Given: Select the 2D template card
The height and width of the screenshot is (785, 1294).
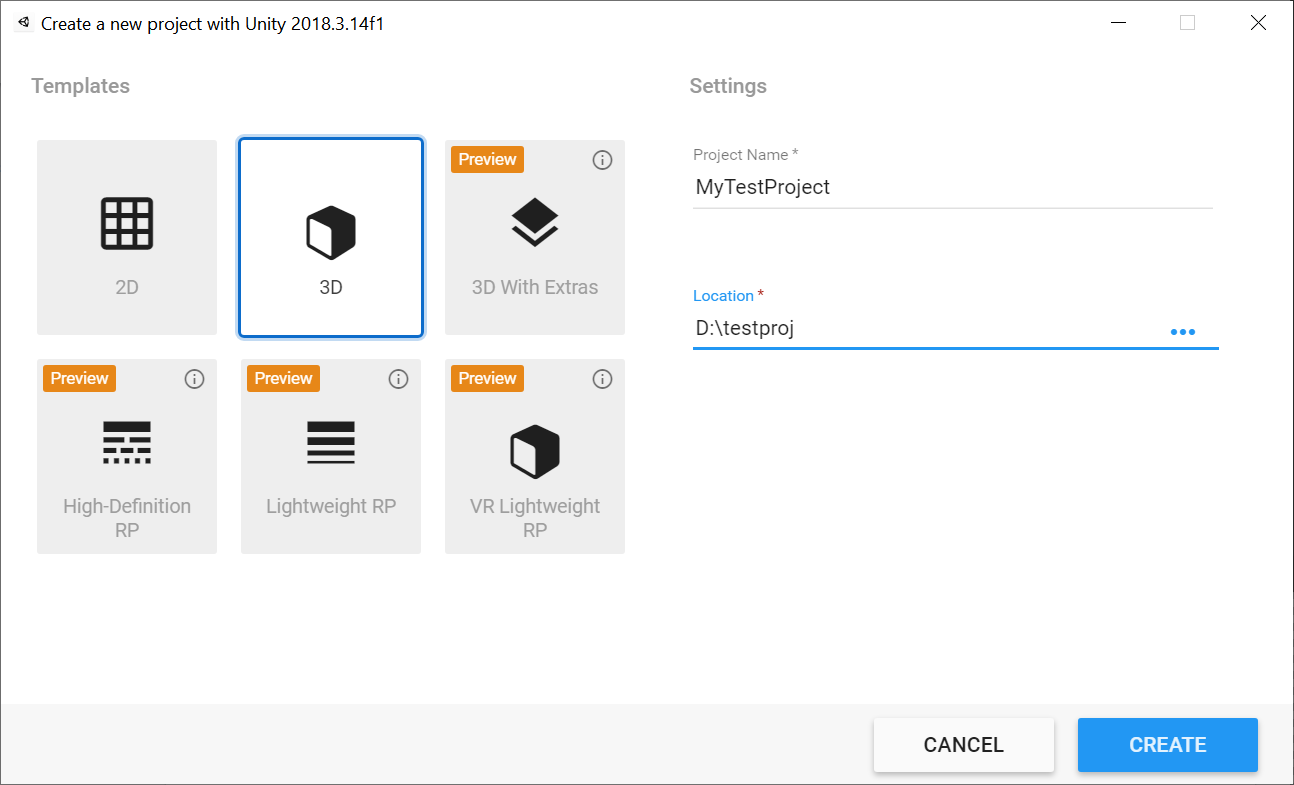Looking at the screenshot, I should click(x=127, y=237).
